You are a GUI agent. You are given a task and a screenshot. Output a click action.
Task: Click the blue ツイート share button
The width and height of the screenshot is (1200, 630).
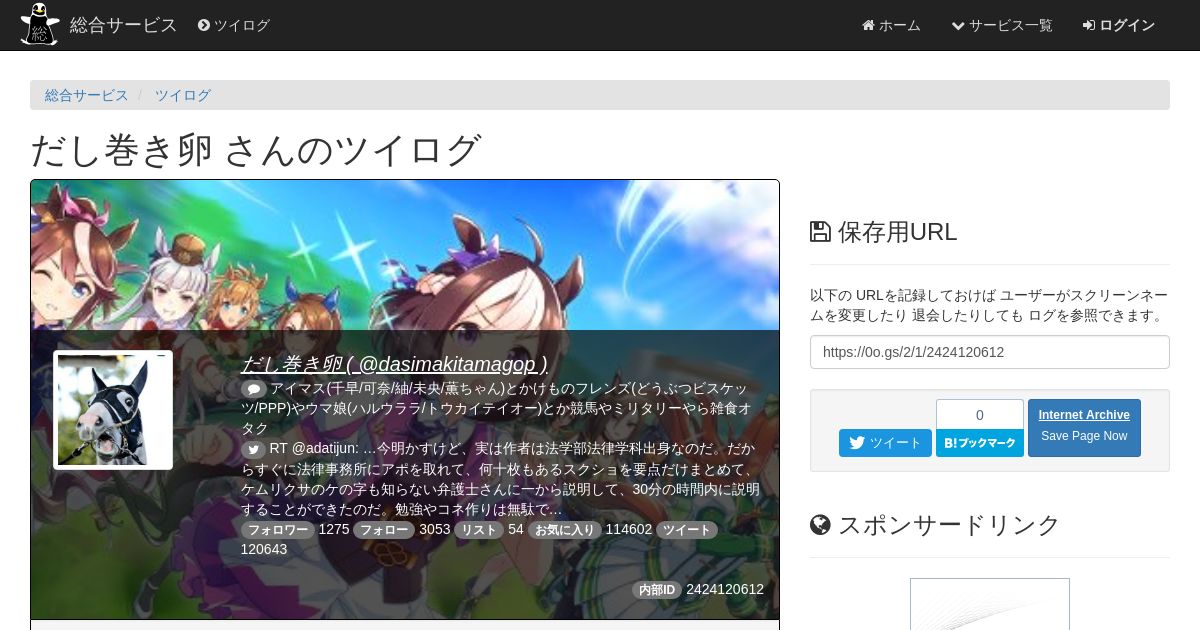(x=885, y=443)
